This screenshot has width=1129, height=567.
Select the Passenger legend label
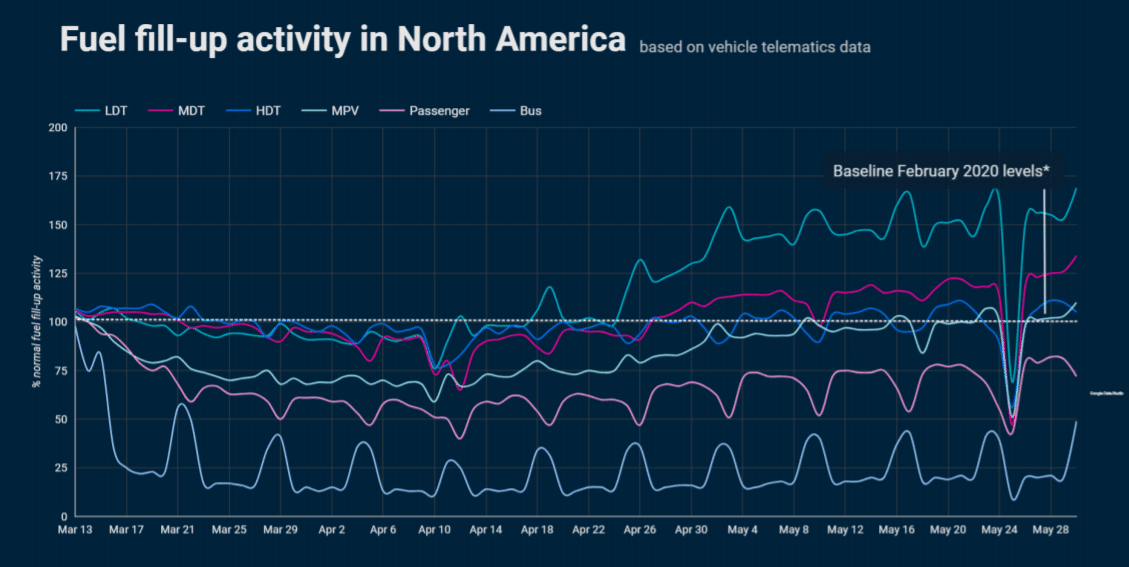tap(439, 111)
